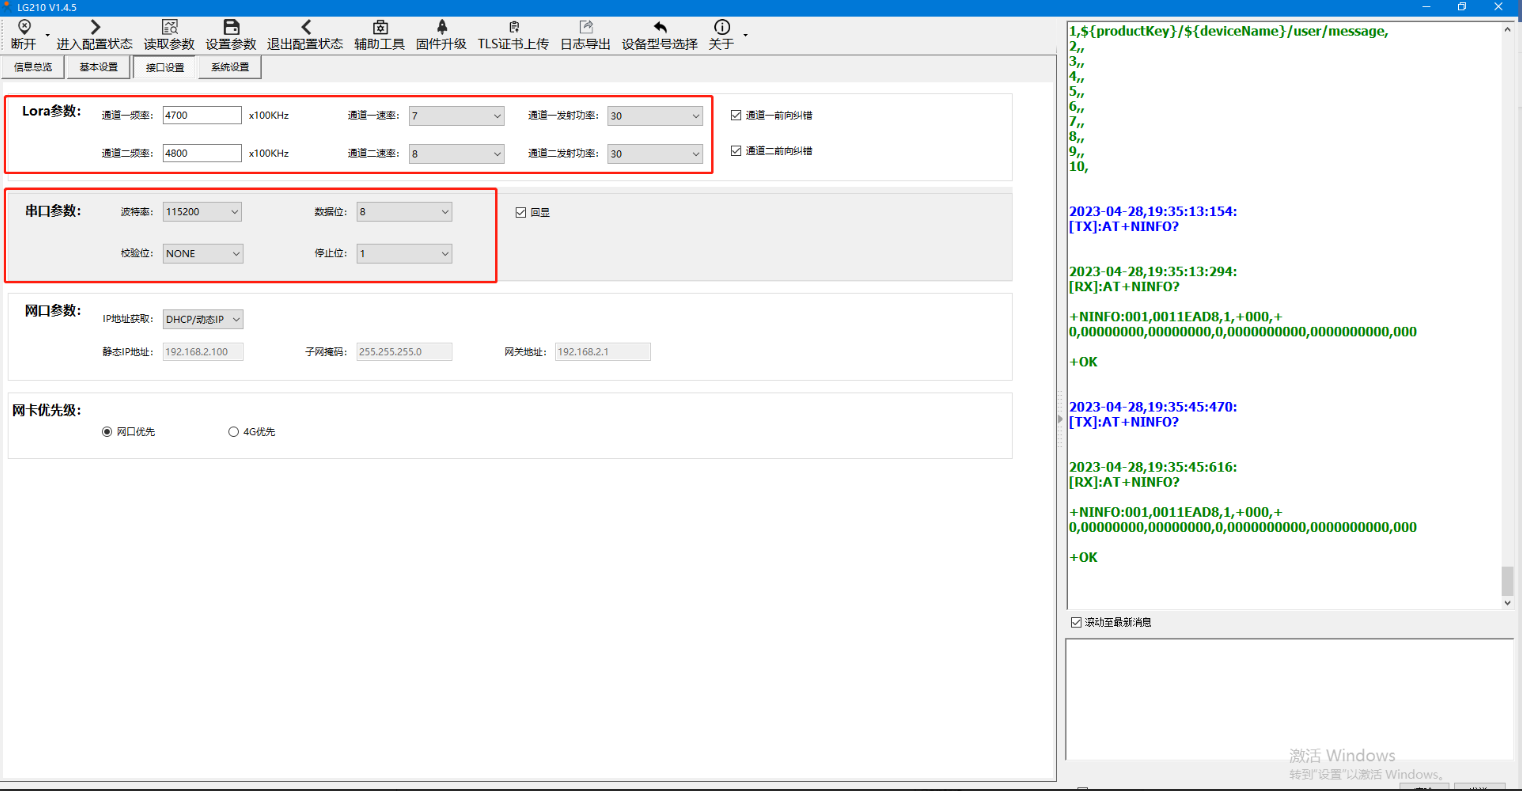Click the log panel vertical scrollbar
Viewport: 1522px width, 791px height.
1507,580
